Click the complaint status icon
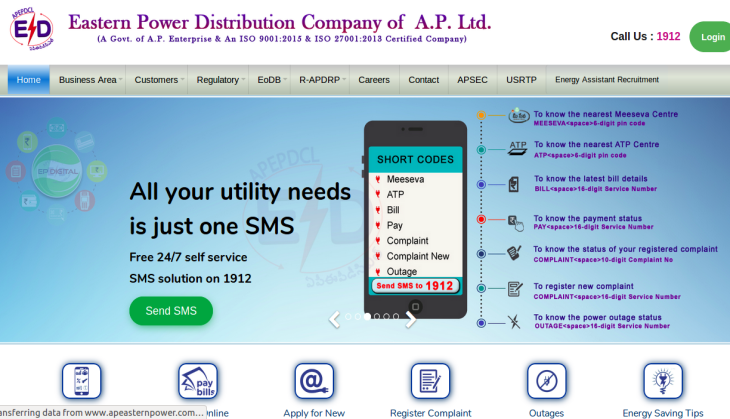 pos(514,253)
